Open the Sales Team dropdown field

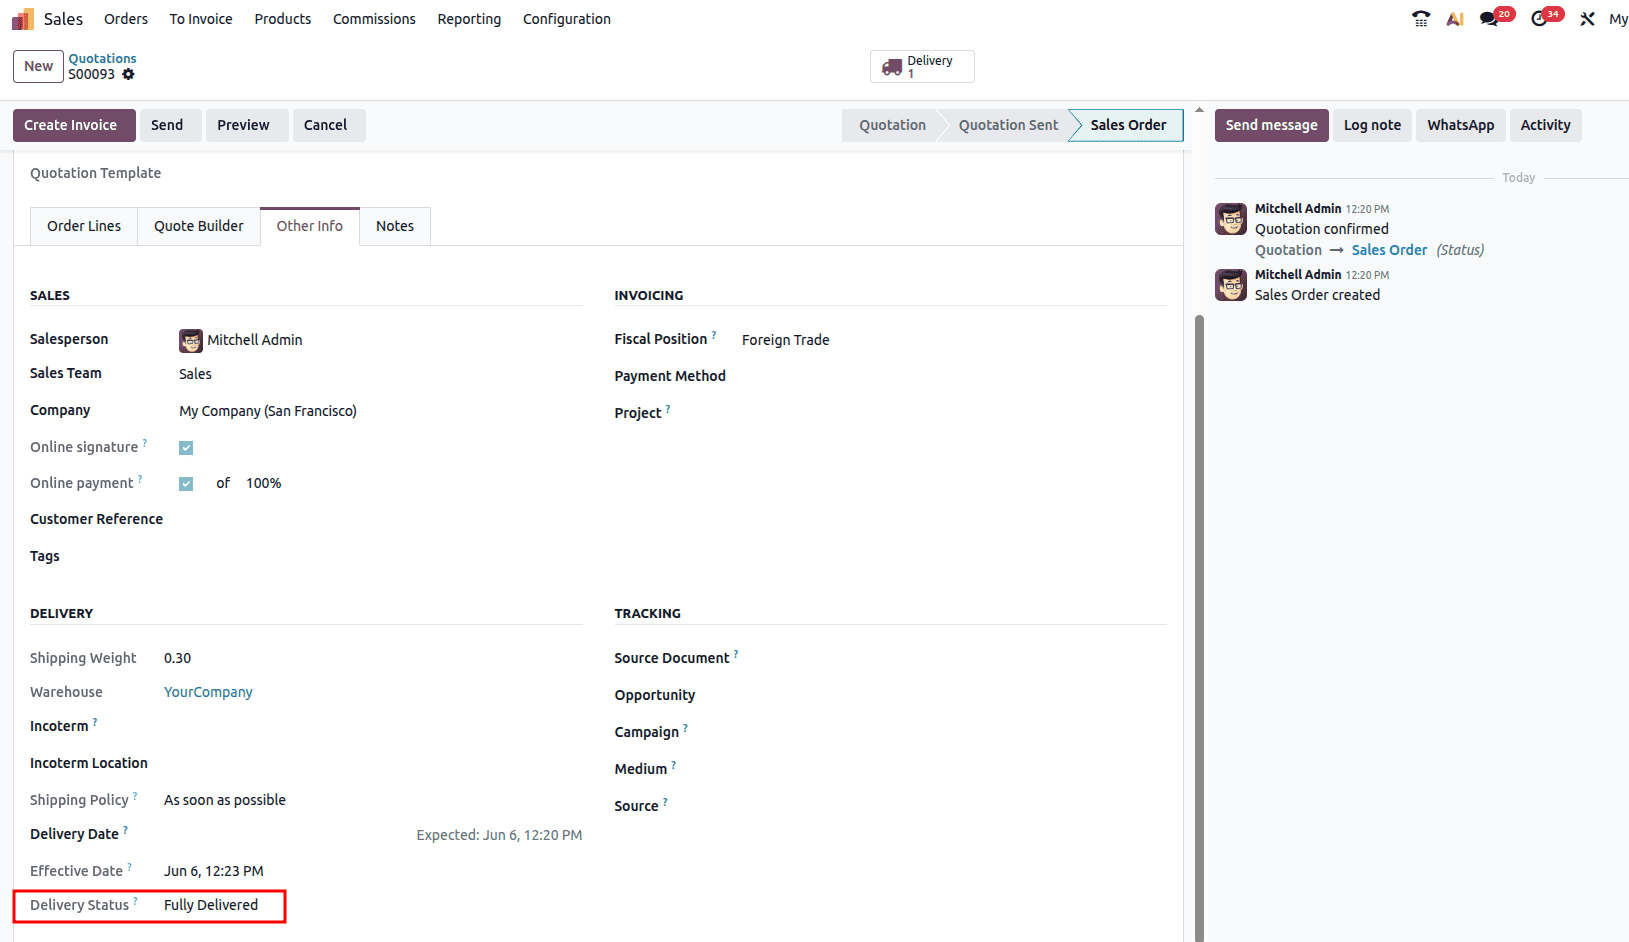(x=380, y=374)
